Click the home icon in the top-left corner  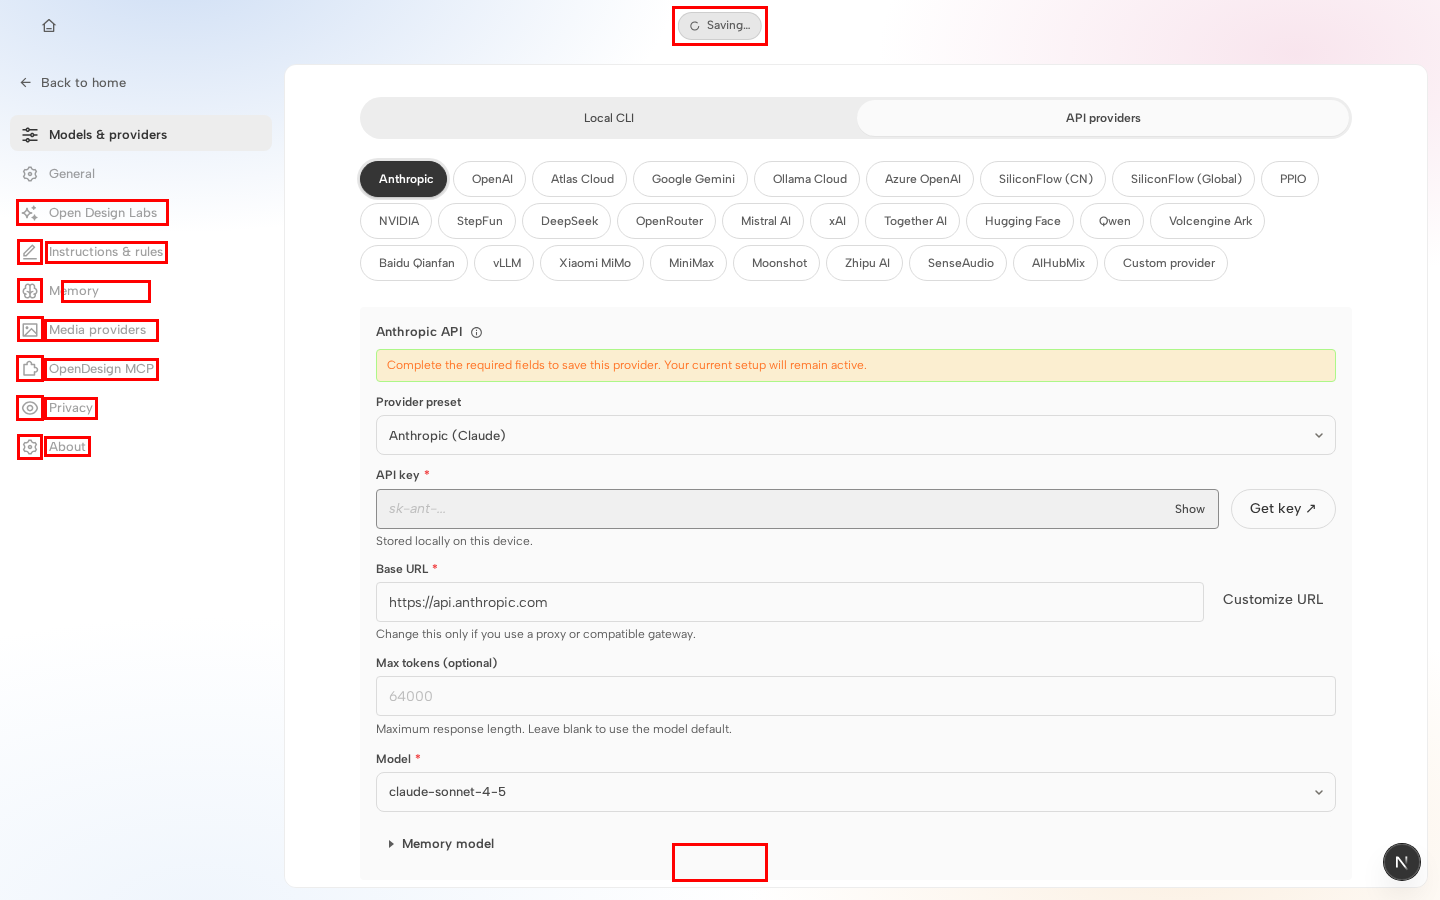49,26
